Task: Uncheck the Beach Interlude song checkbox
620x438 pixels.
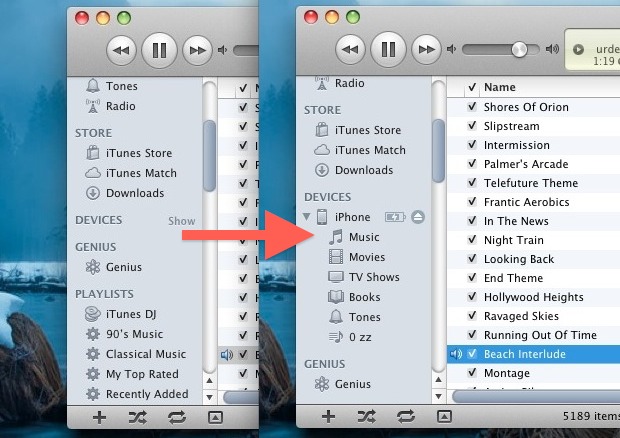Action: pyautogui.click(x=472, y=354)
